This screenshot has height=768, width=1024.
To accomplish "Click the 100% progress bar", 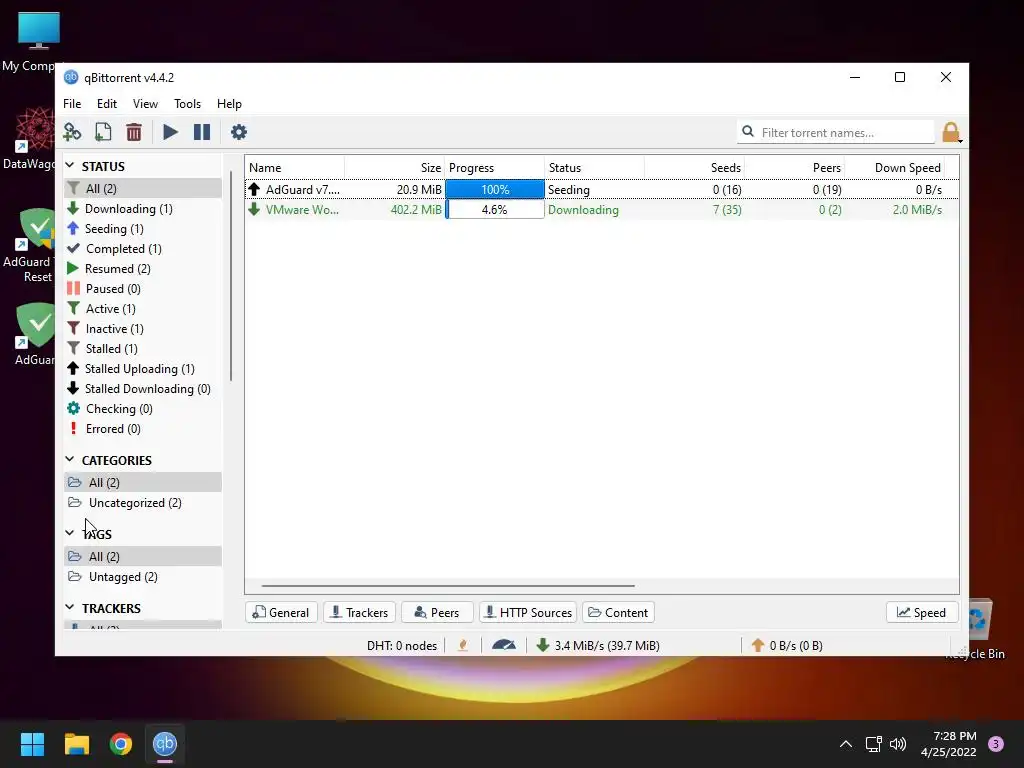I will click(x=494, y=189).
